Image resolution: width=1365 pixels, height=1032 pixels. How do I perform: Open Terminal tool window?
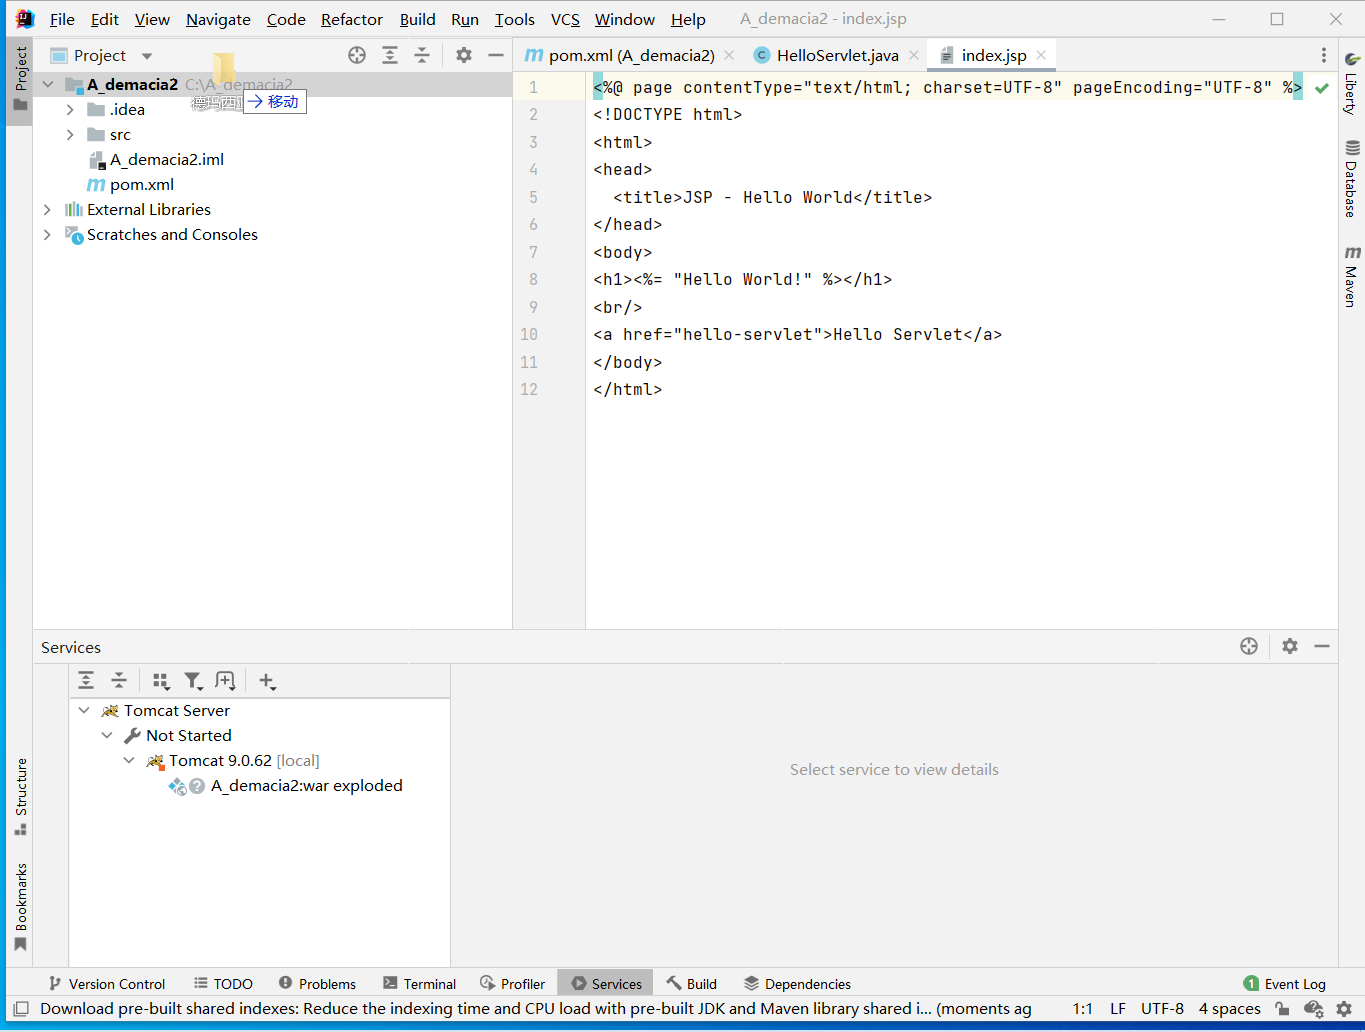(419, 984)
